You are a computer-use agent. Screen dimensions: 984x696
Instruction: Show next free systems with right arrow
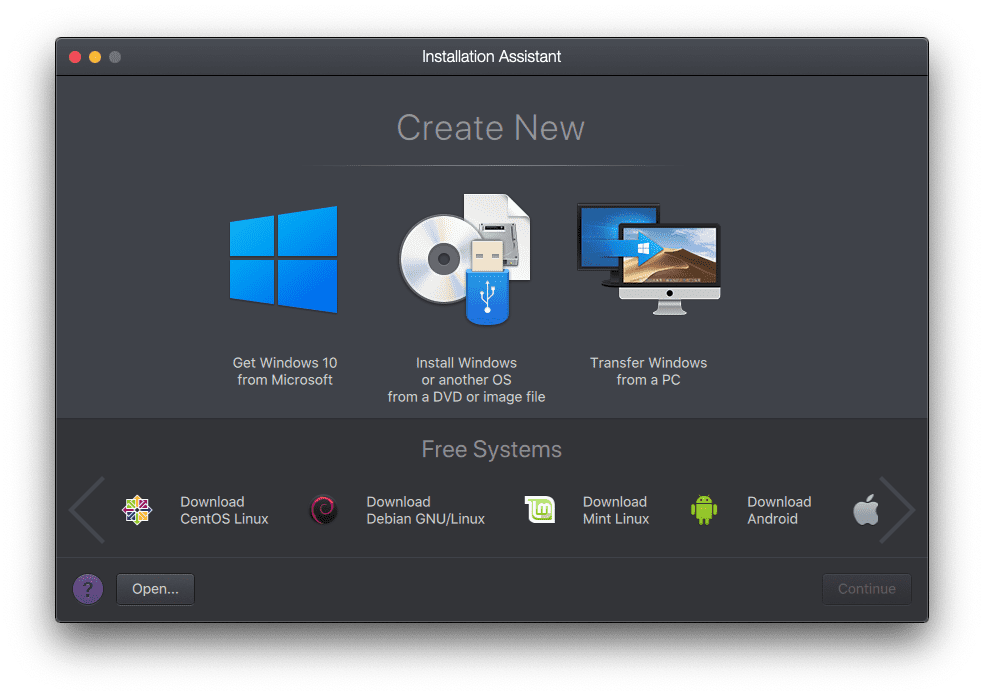tap(897, 510)
